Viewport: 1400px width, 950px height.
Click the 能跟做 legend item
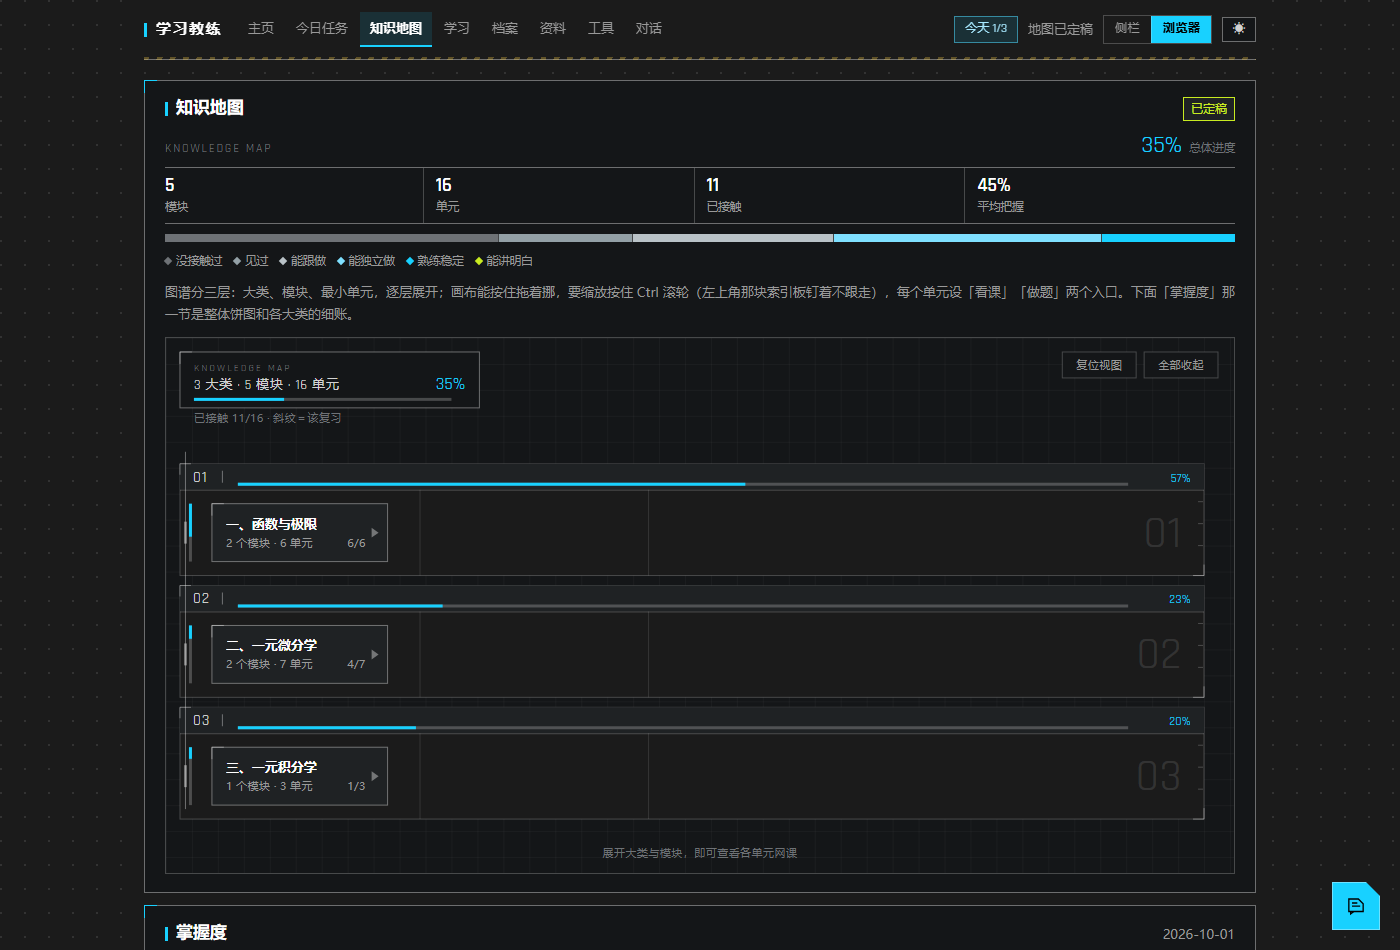click(x=303, y=261)
